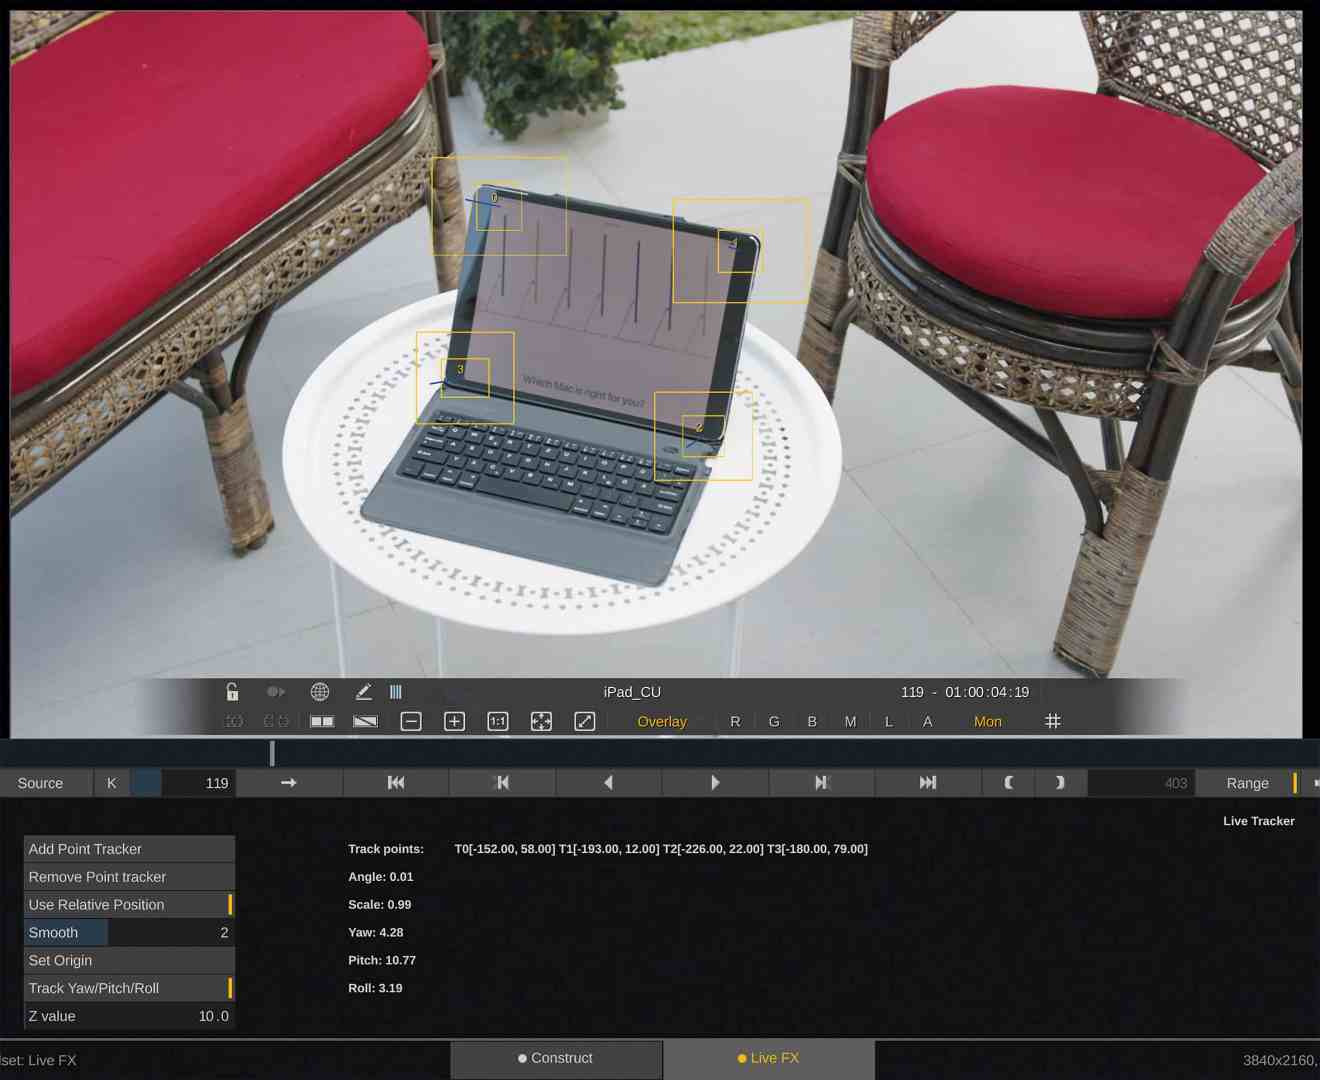Click the globe icon in the viewer toolbar

pos(319,691)
